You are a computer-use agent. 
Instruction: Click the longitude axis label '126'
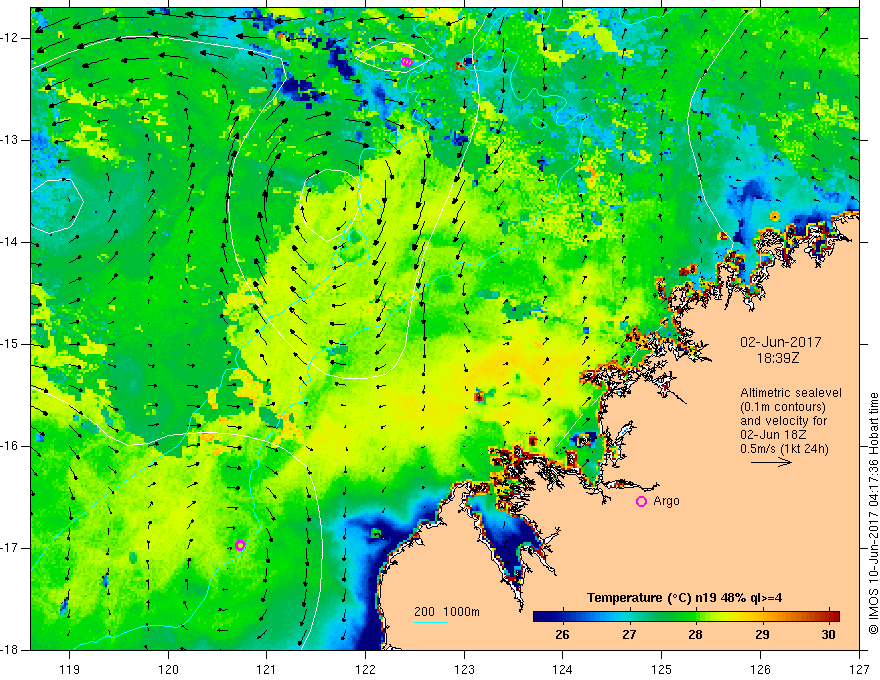click(760, 669)
